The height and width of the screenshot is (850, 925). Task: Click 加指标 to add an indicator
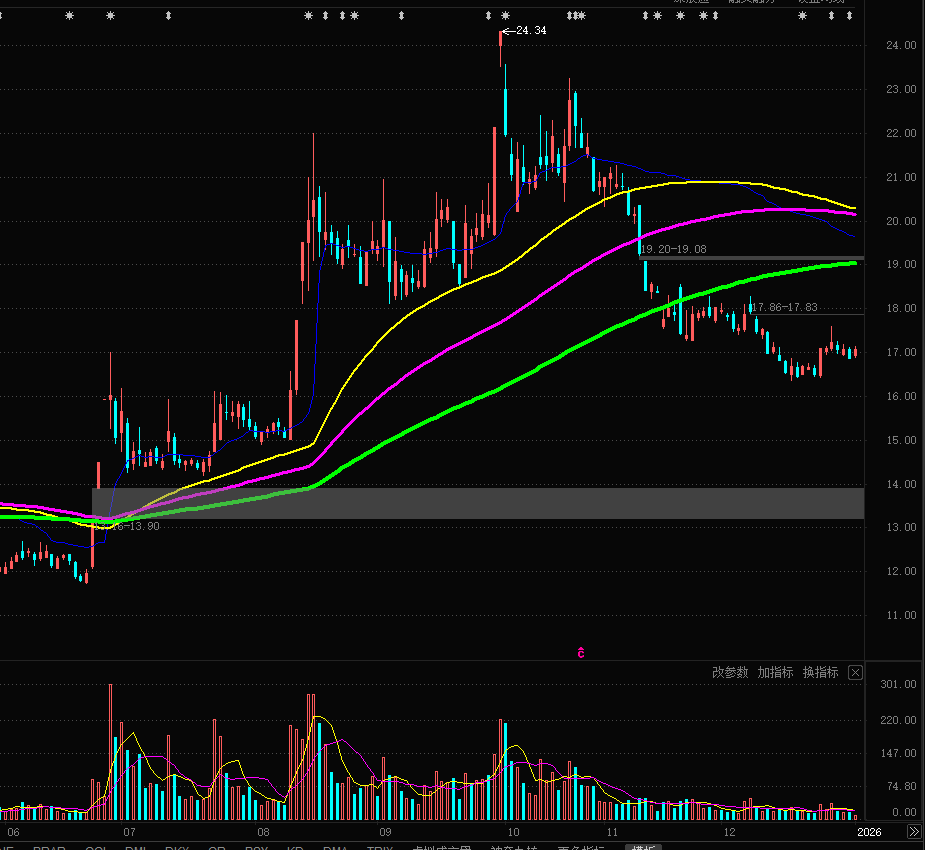click(775, 673)
